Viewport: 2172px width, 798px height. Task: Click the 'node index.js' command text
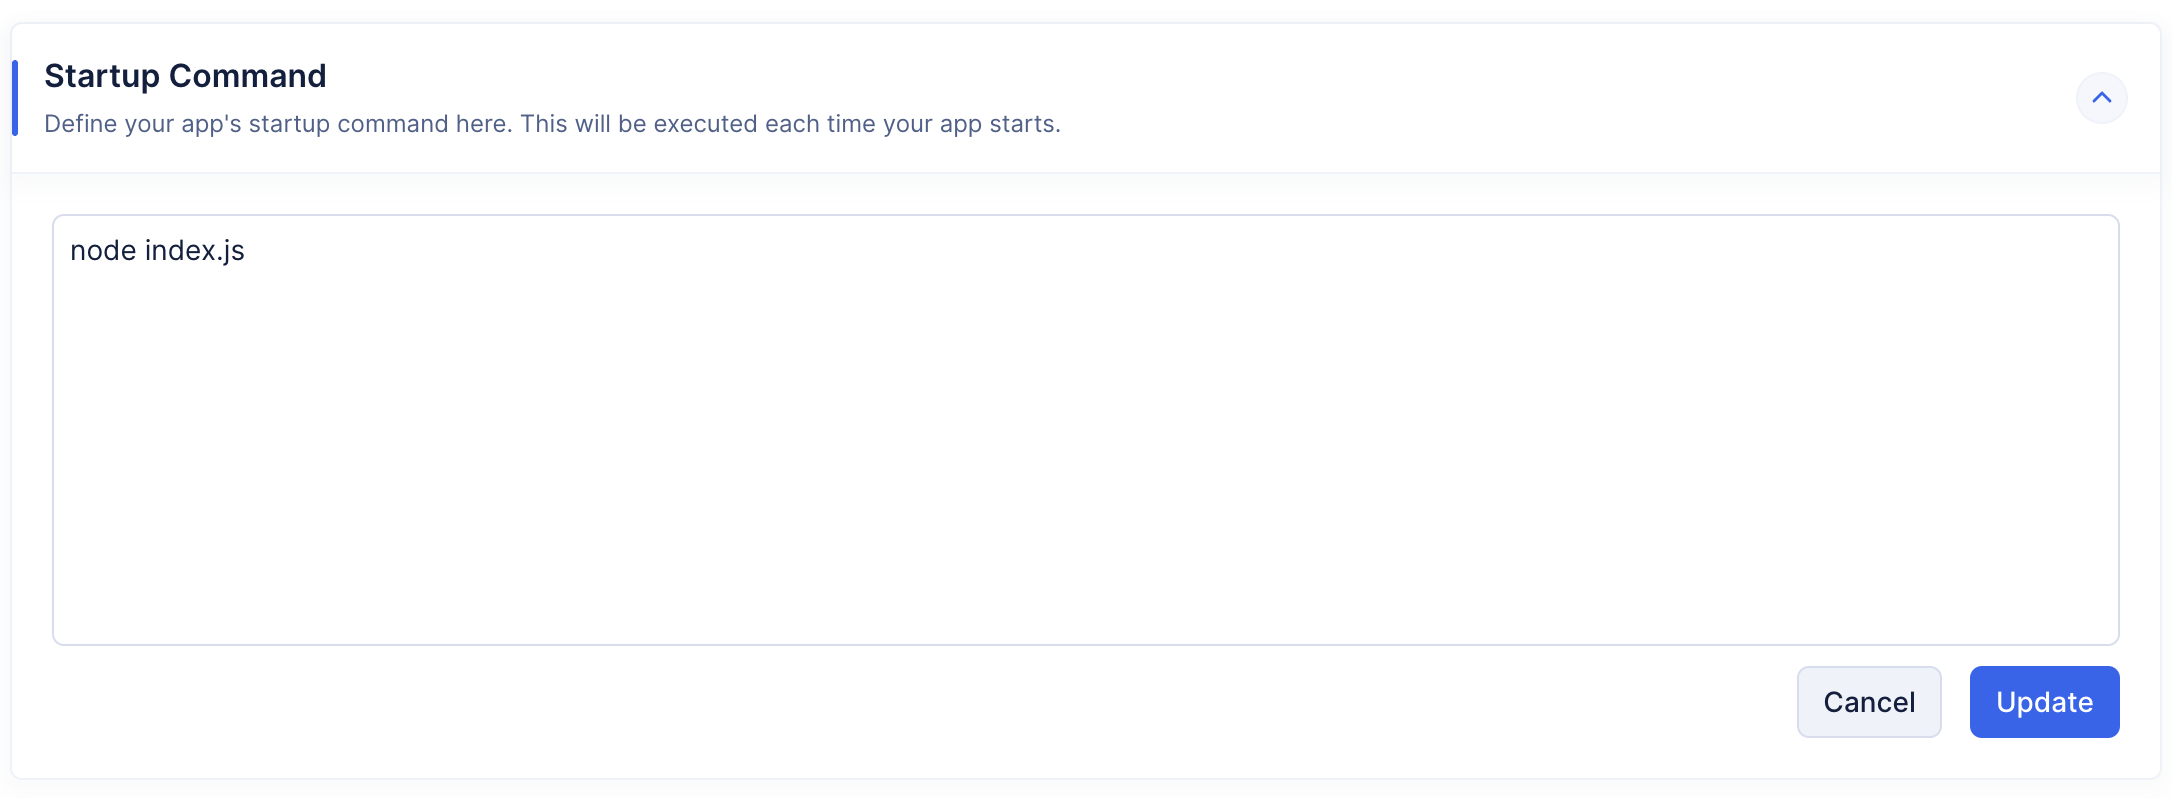point(157,250)
